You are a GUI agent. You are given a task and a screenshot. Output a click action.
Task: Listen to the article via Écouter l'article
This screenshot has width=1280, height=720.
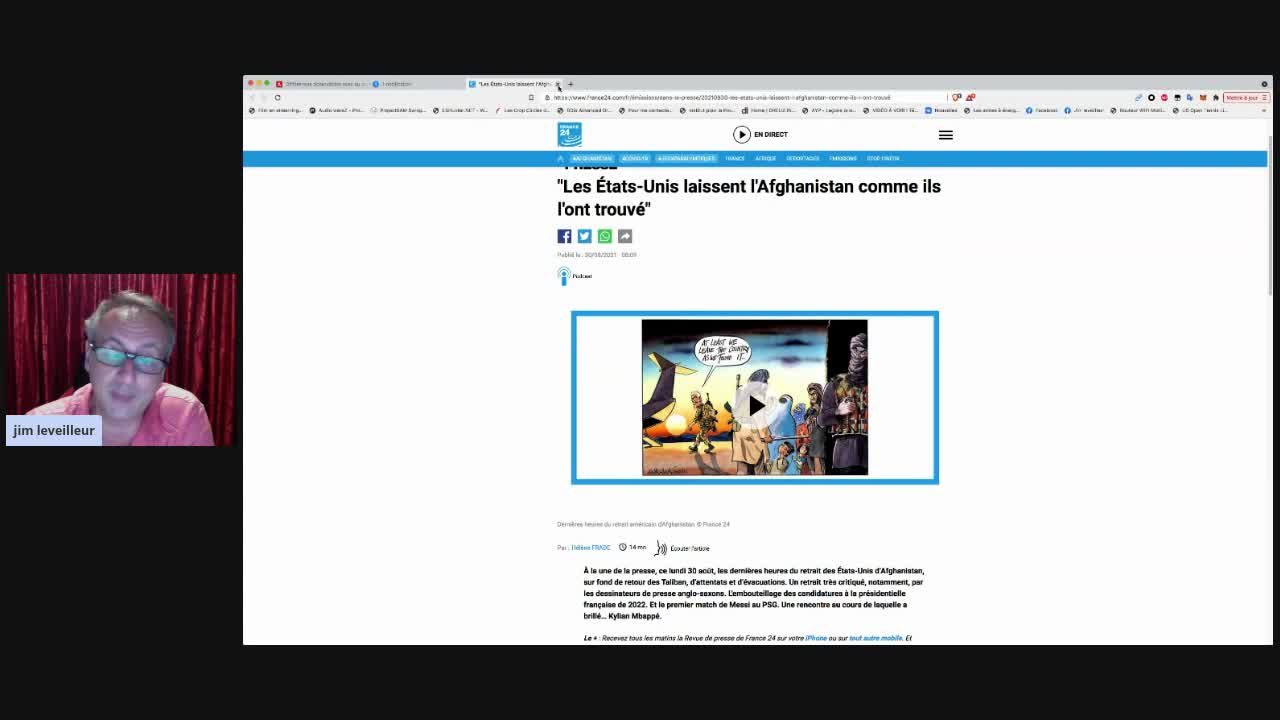click(682, 548)
